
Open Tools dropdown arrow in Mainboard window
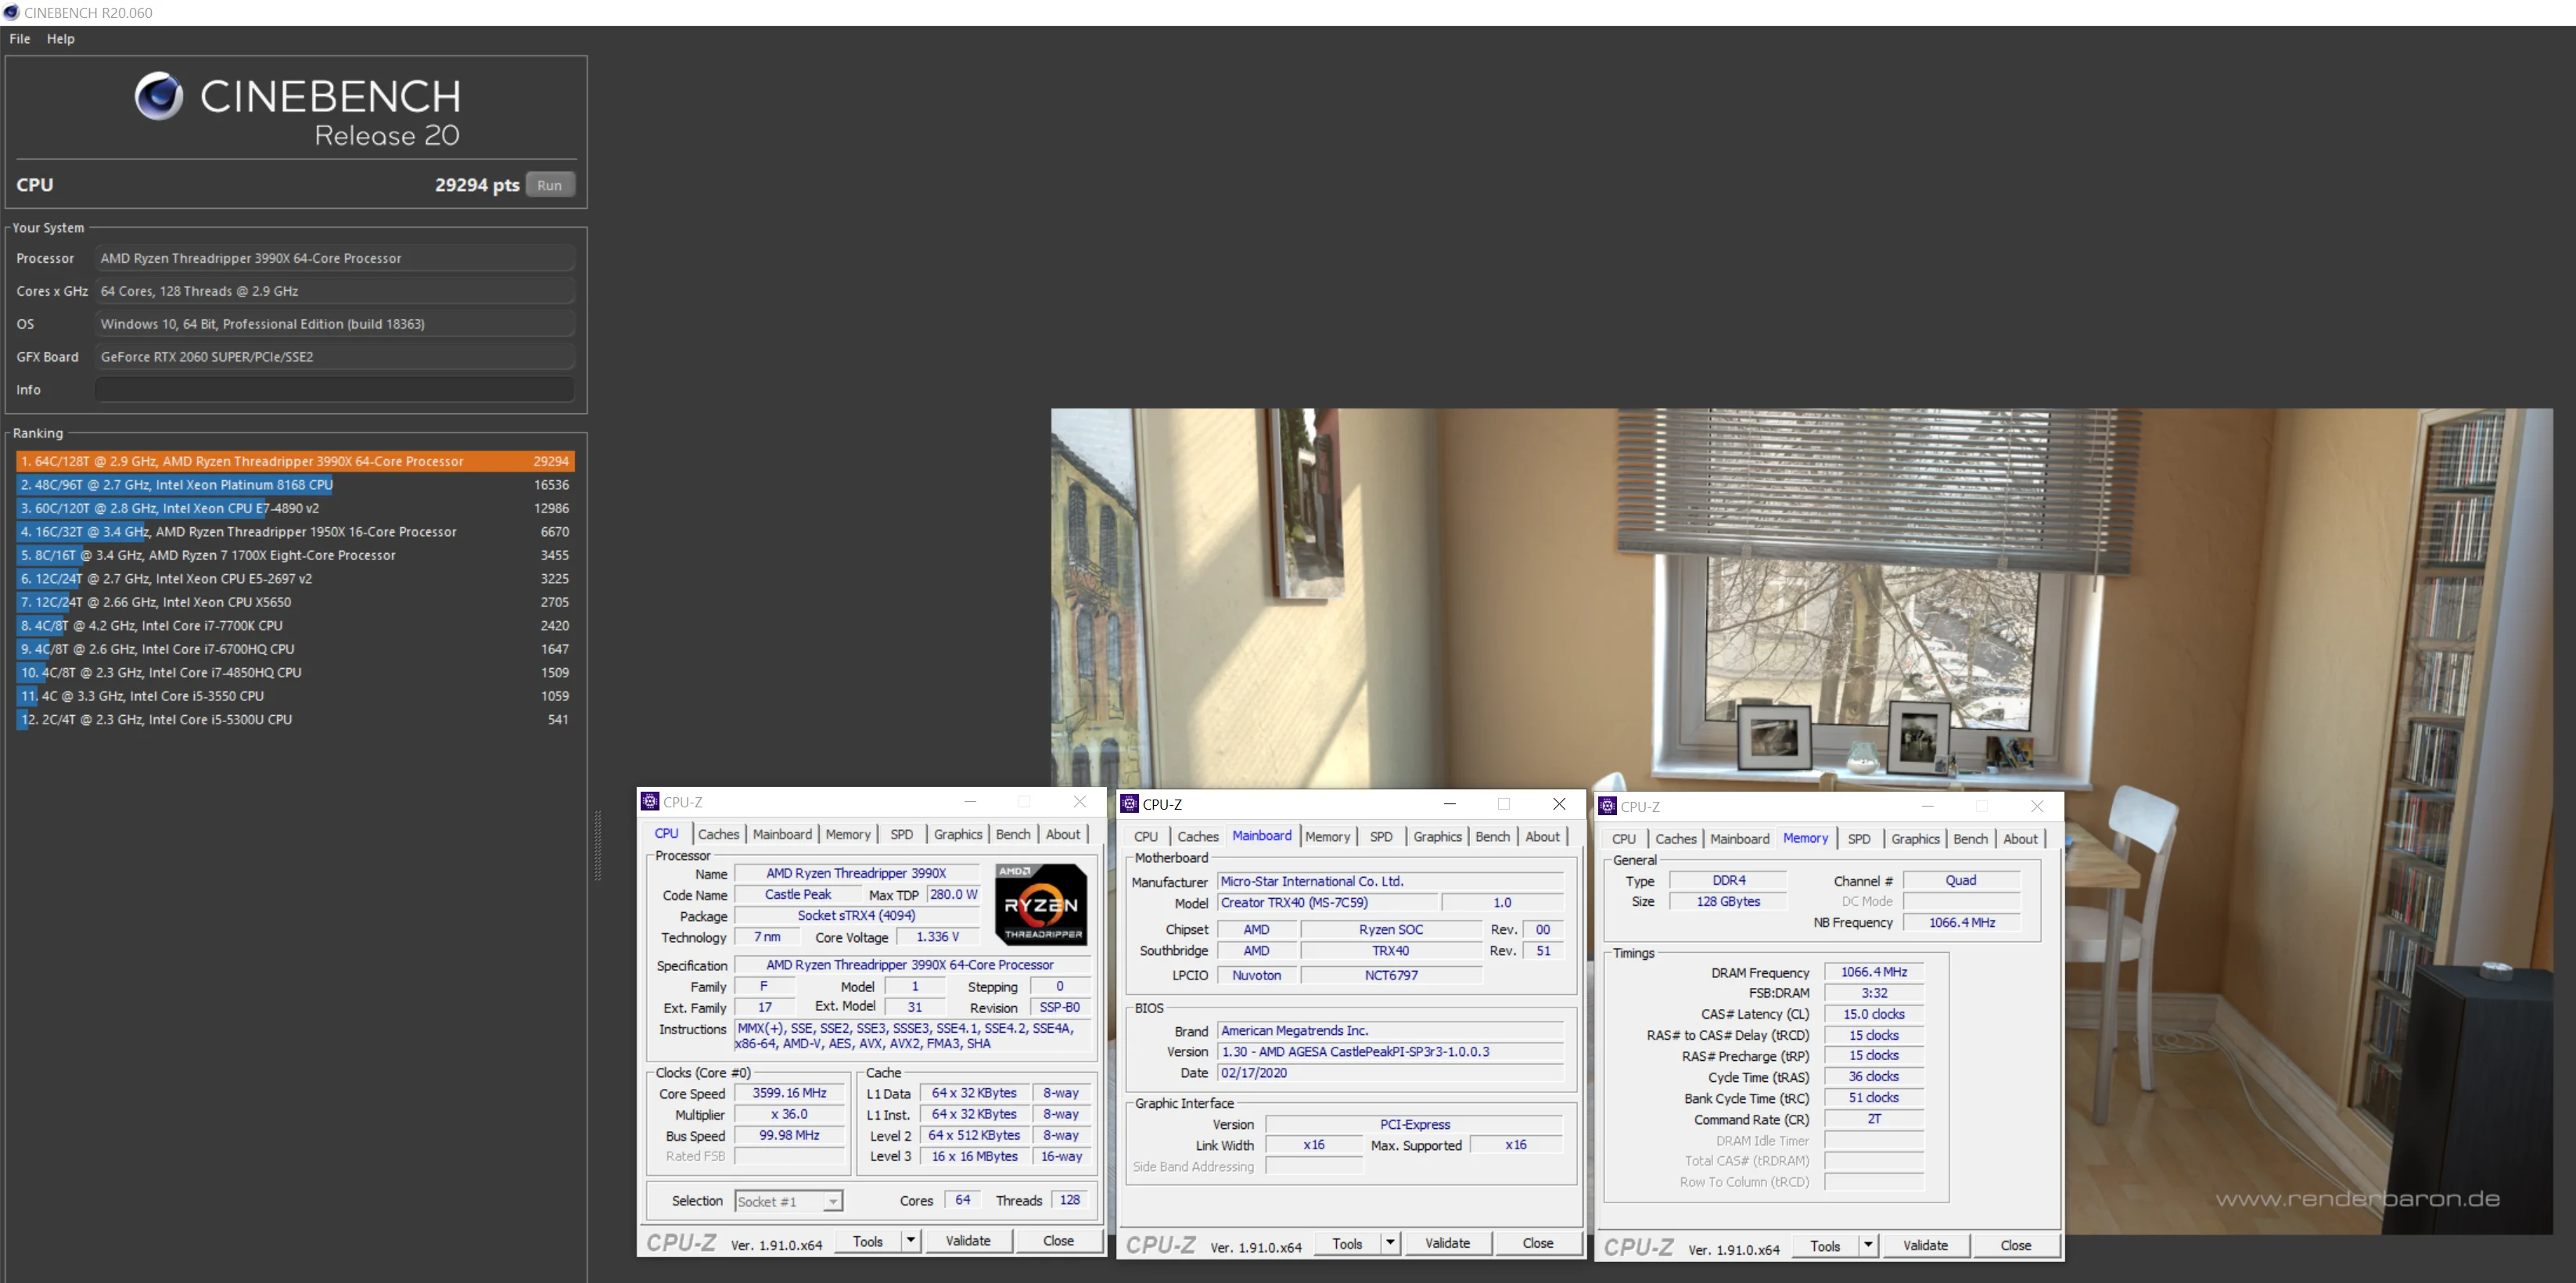pos(1390,1243)
